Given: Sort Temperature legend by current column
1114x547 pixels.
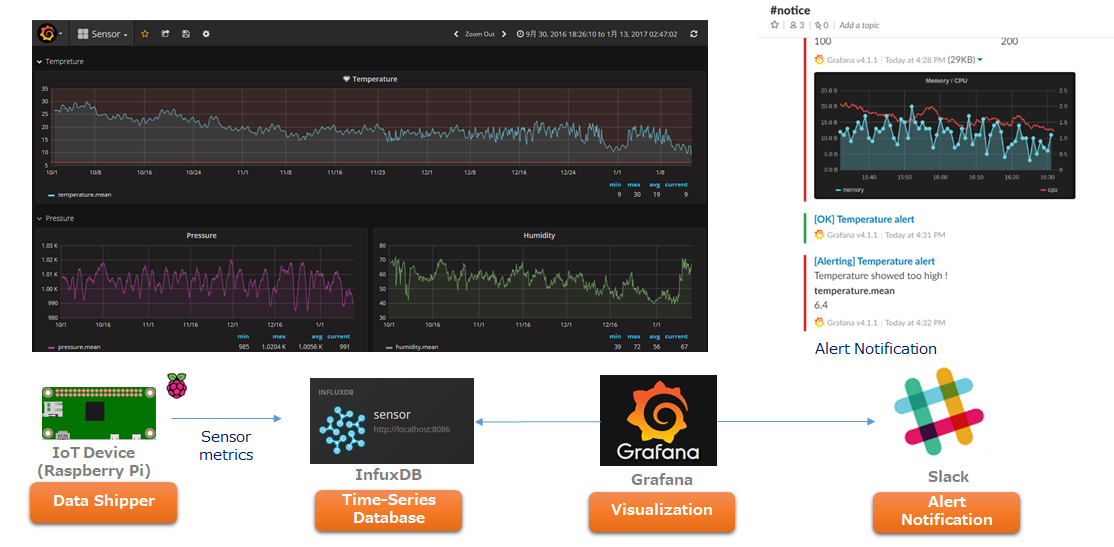Looking at the screenshot, I should click(x=676, y=185).
